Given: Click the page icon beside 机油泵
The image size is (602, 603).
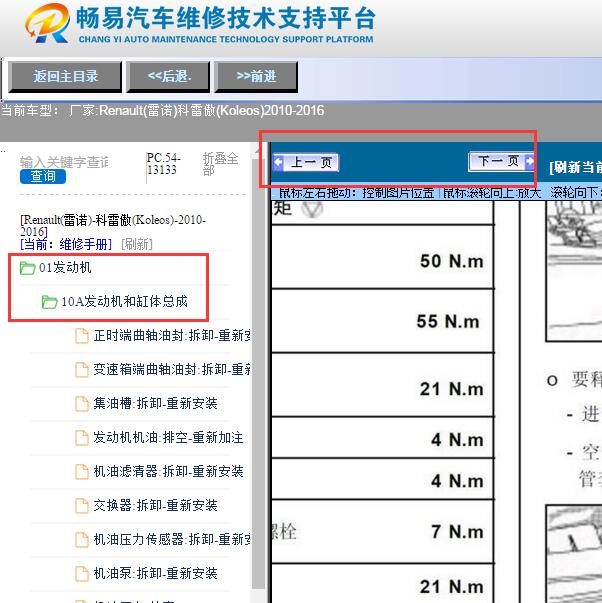Looking at the screenshot, I should 82,573.
